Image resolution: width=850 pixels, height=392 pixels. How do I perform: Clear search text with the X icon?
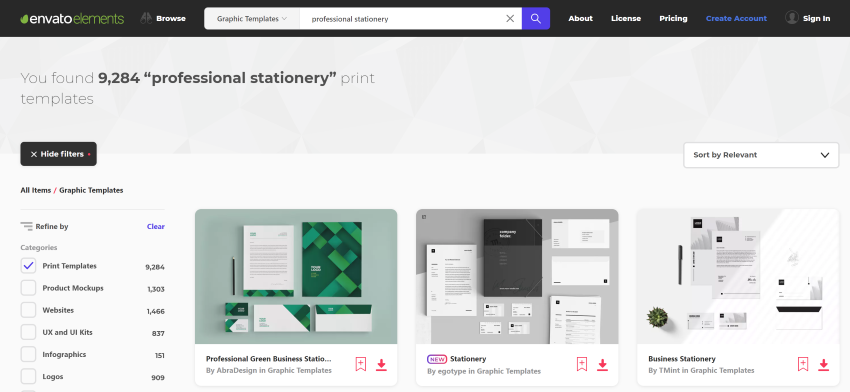510,18
